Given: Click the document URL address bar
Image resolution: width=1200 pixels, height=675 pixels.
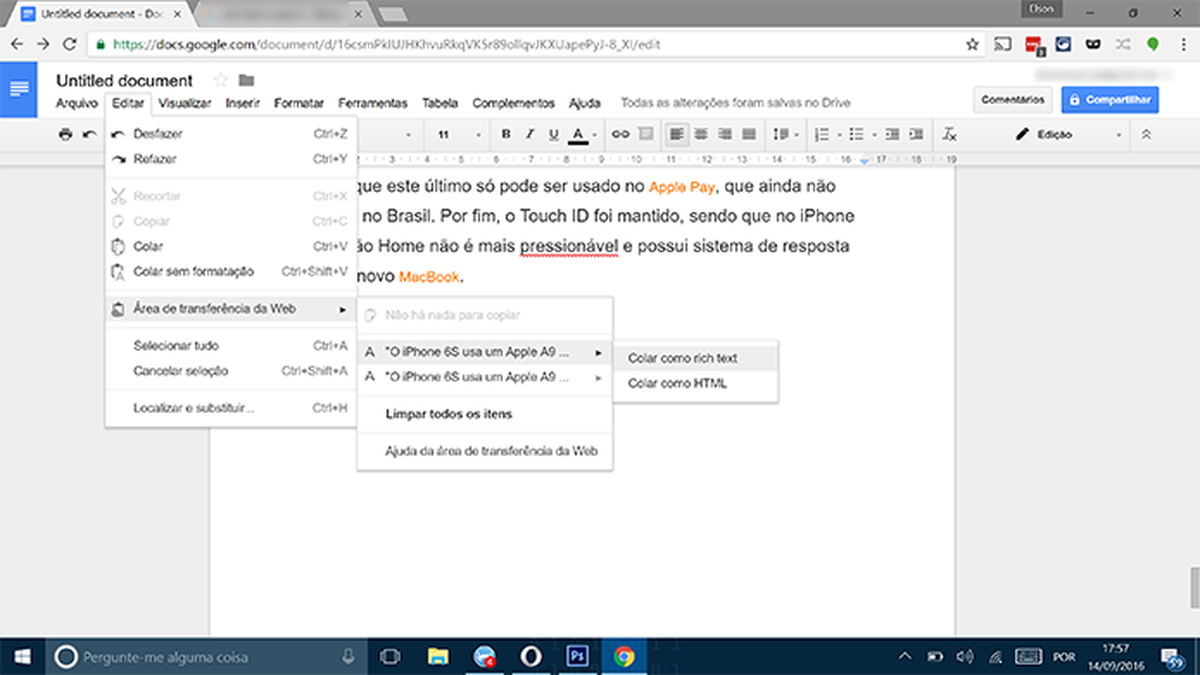Looking at the screenshot, I should 400,45.
